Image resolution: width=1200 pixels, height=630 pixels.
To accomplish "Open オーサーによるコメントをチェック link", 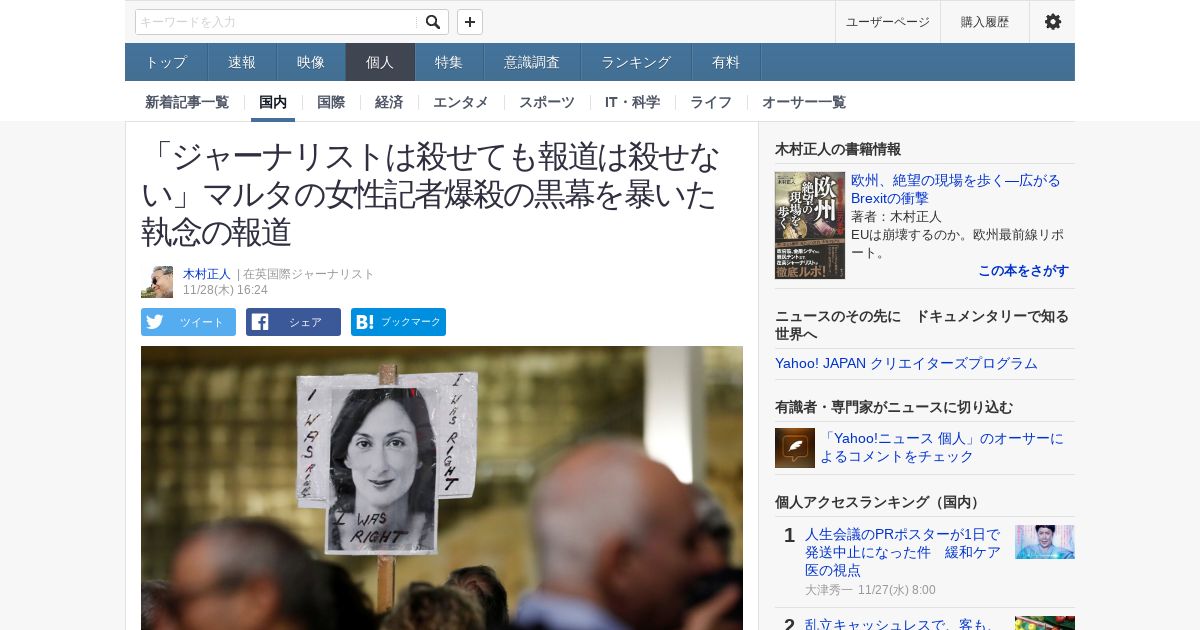I will point(943,447).
